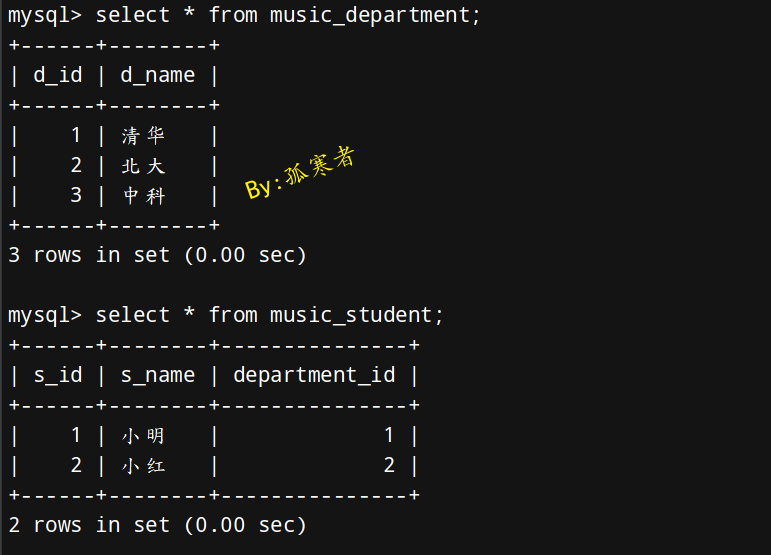Select the 小红 student name cell
Image resolution: width=771 pixels, height=555 pixels.
(x=143, y=466)
